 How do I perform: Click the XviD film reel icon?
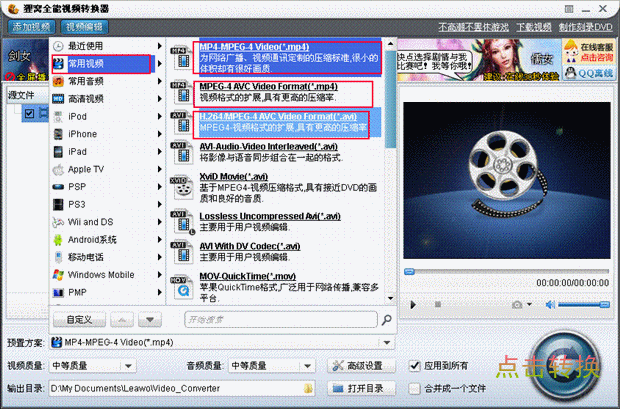pyautogui.click(x=182, y=187)
